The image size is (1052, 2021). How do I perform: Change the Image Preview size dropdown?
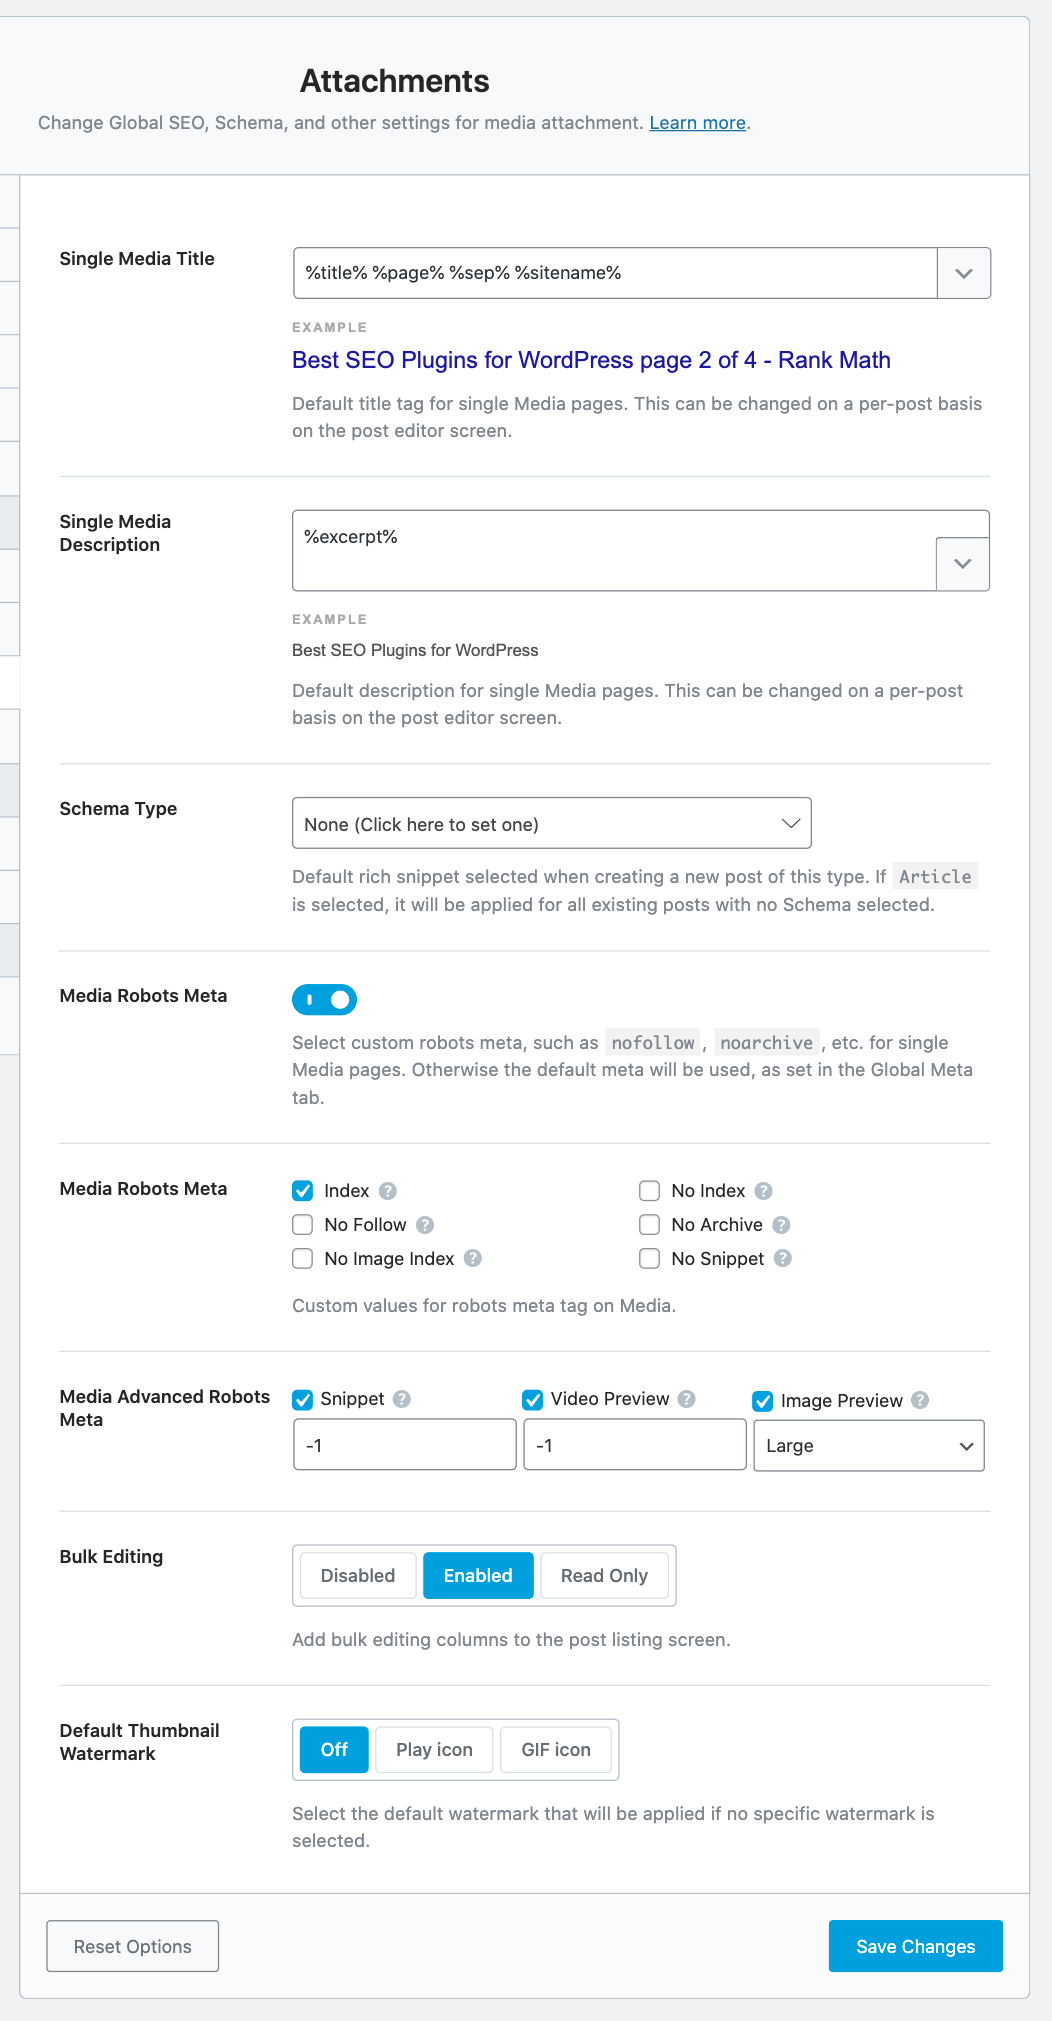click(868, 1445)
